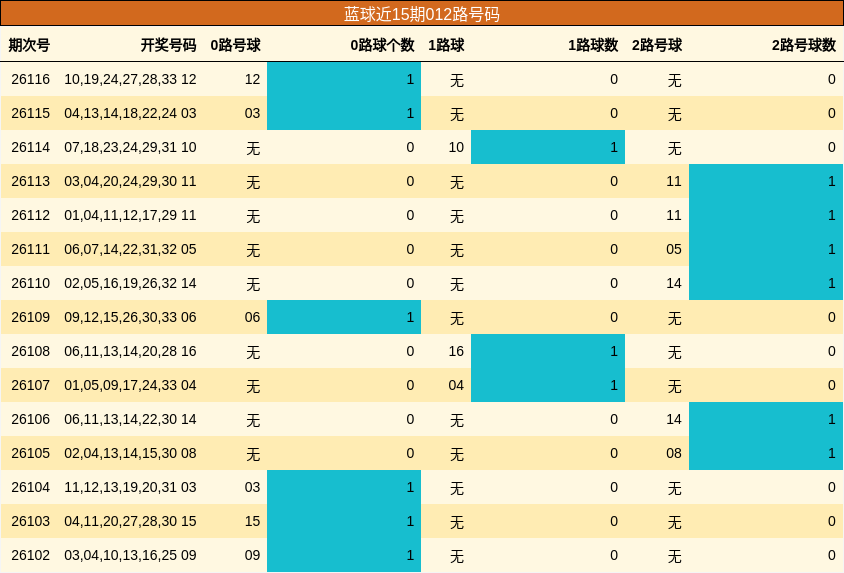
Task: Click draw numbers 06,11,13,14,22,30 14
Action: click(130, 419)
